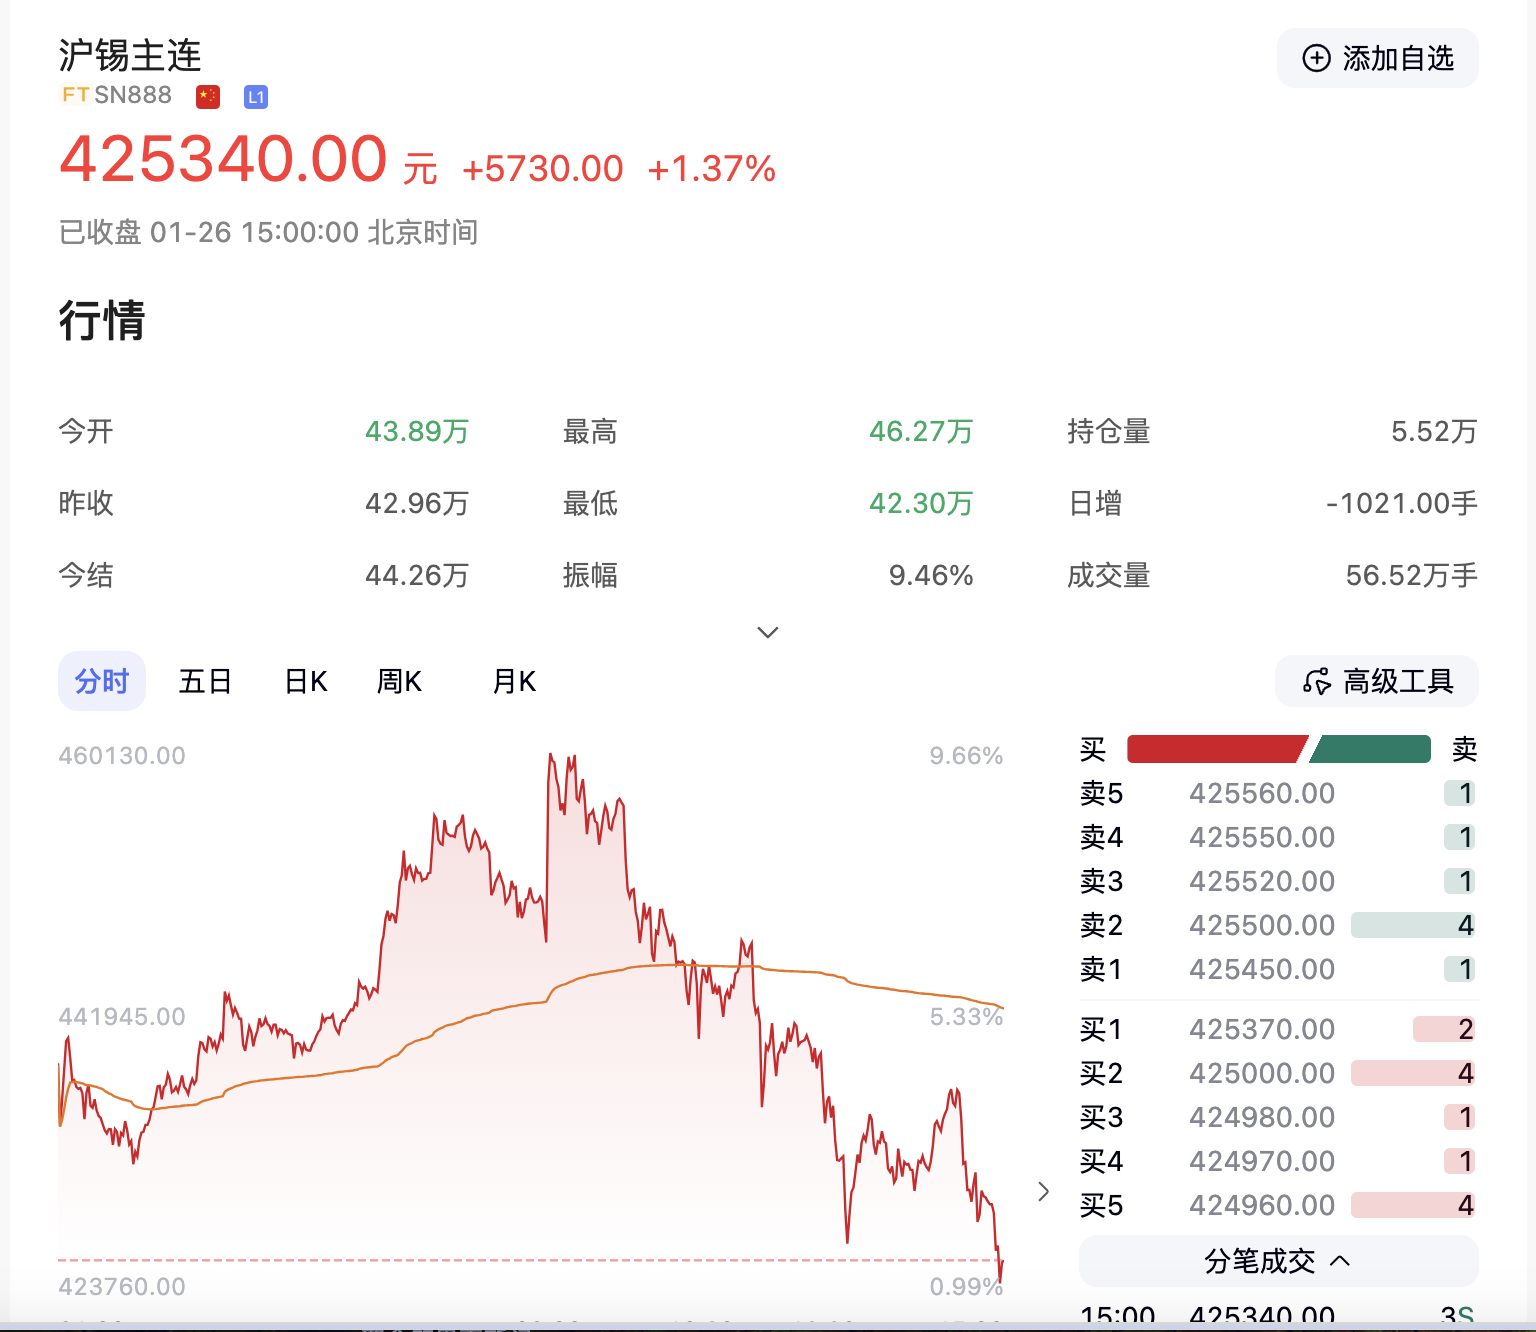Switch to the 五日 chart tab

pyautogui.click(x=205, y=682)
